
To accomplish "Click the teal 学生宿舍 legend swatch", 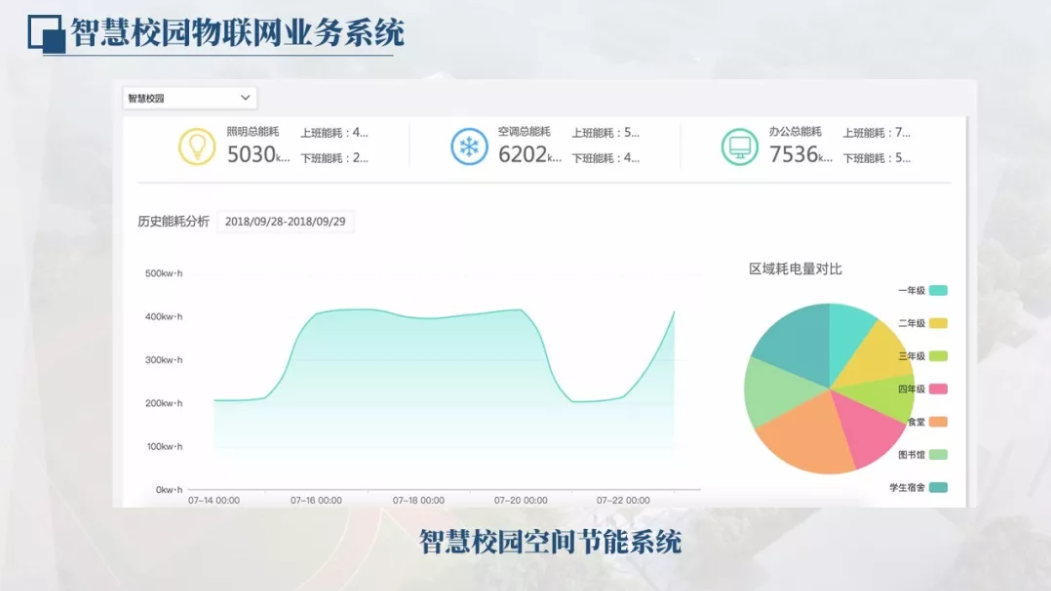I will point(938,487).
